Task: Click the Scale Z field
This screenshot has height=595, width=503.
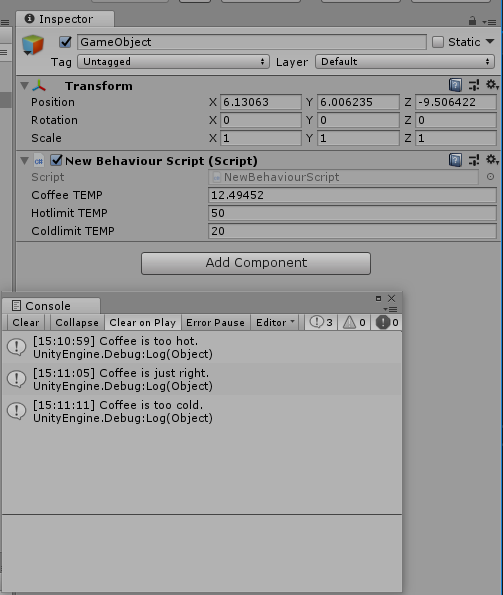Action: click(x=456, y=138)
